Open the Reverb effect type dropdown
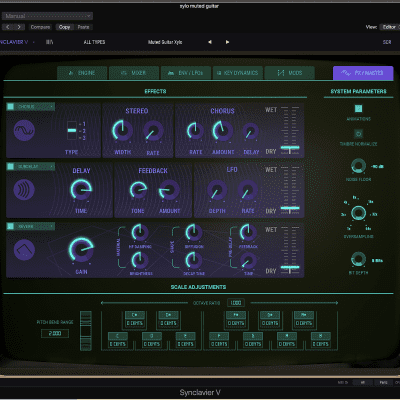The image size is (400, 400). point(35,226)
